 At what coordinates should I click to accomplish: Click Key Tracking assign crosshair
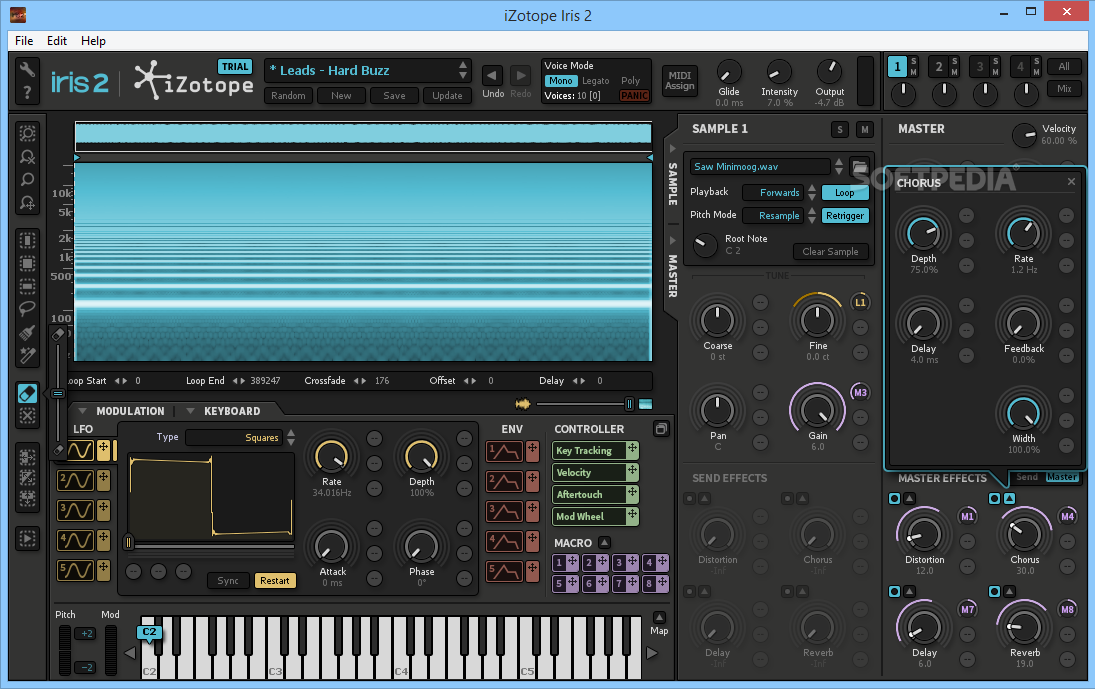[x=632, y=450]
